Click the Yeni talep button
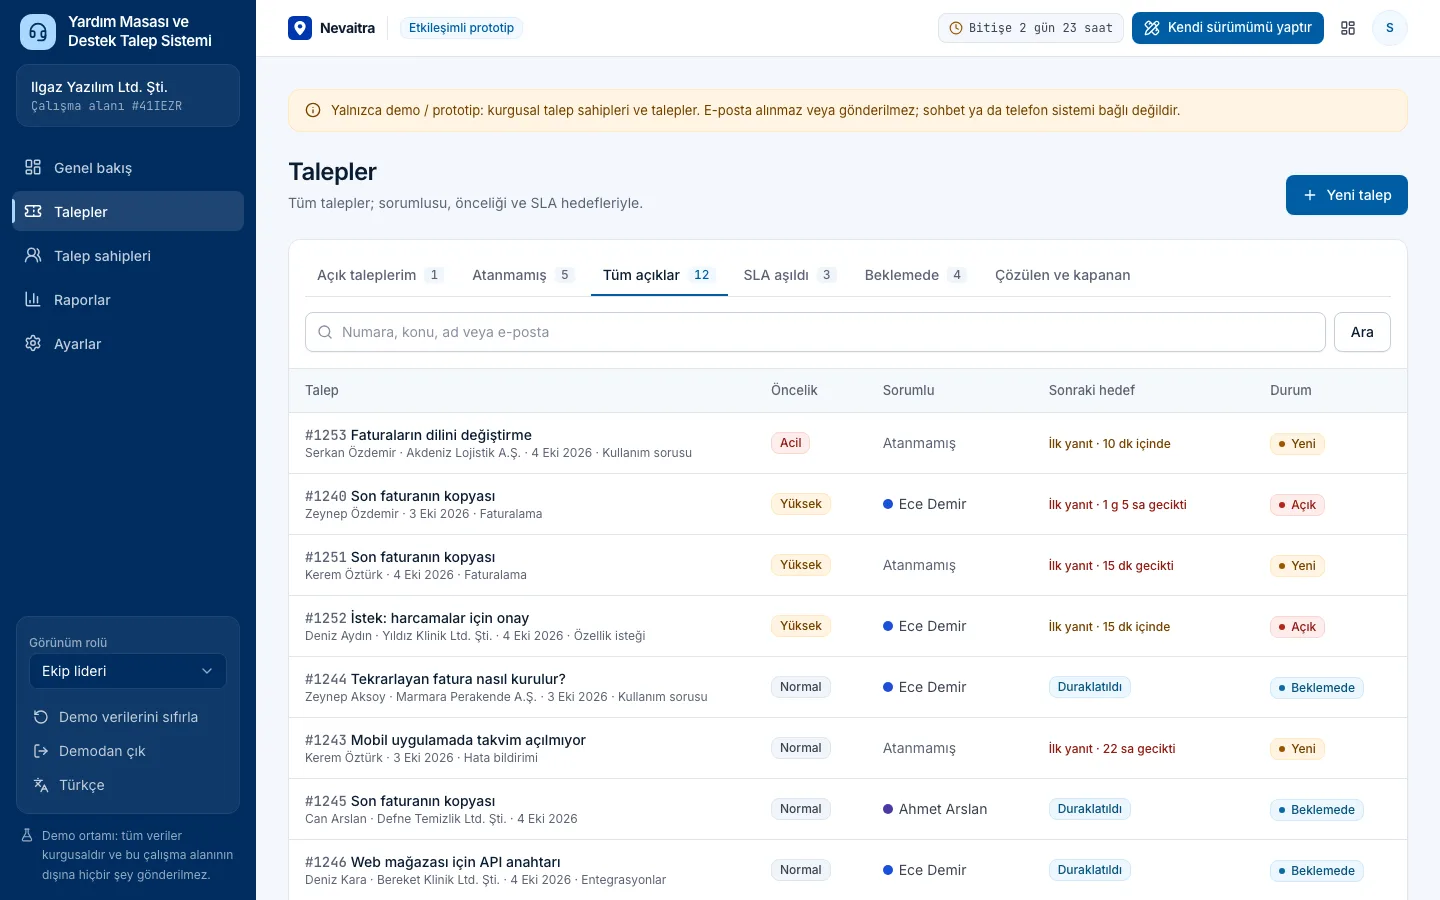This screenshot has width=1440, height=900. click(1347, 195)
